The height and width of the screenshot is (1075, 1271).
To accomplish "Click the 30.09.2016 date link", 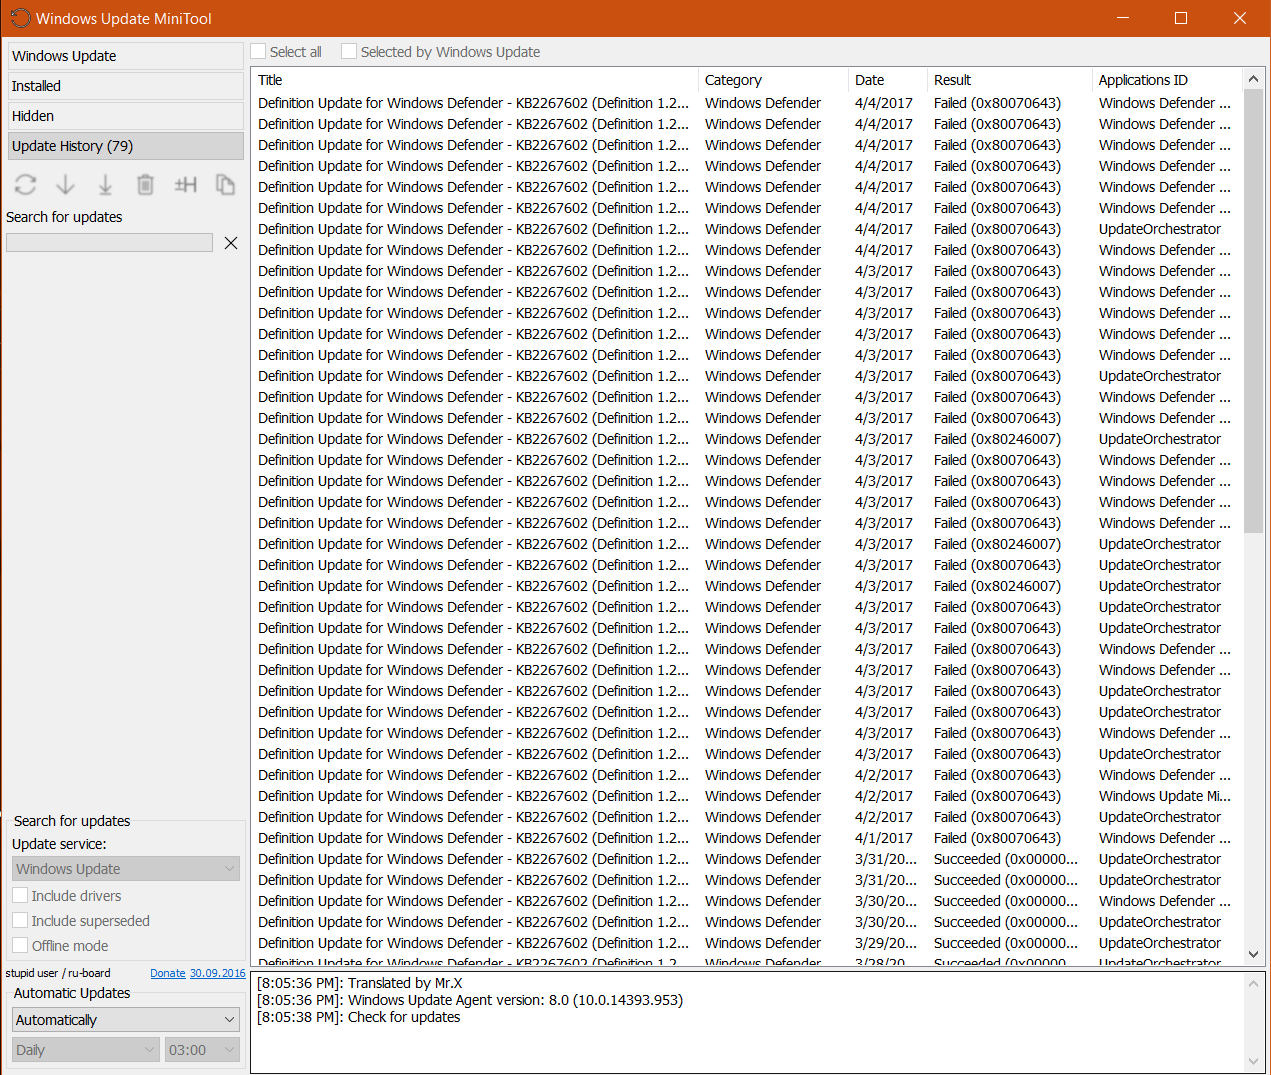I will 218,973.
